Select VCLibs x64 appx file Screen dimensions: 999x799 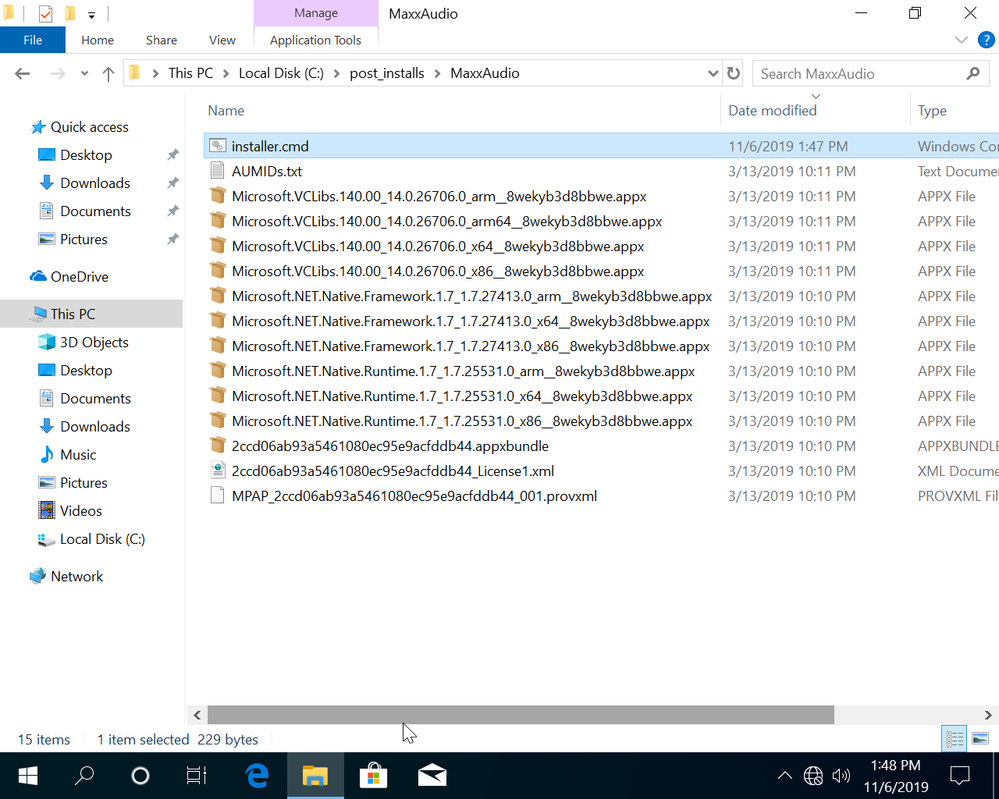[438, 246]
